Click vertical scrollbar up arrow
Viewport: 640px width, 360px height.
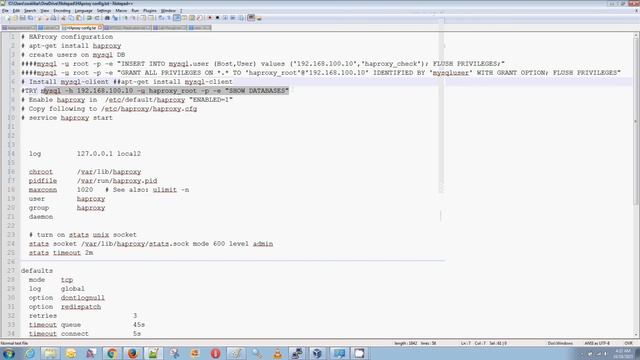pyautogui.click(x=636, y=36)
